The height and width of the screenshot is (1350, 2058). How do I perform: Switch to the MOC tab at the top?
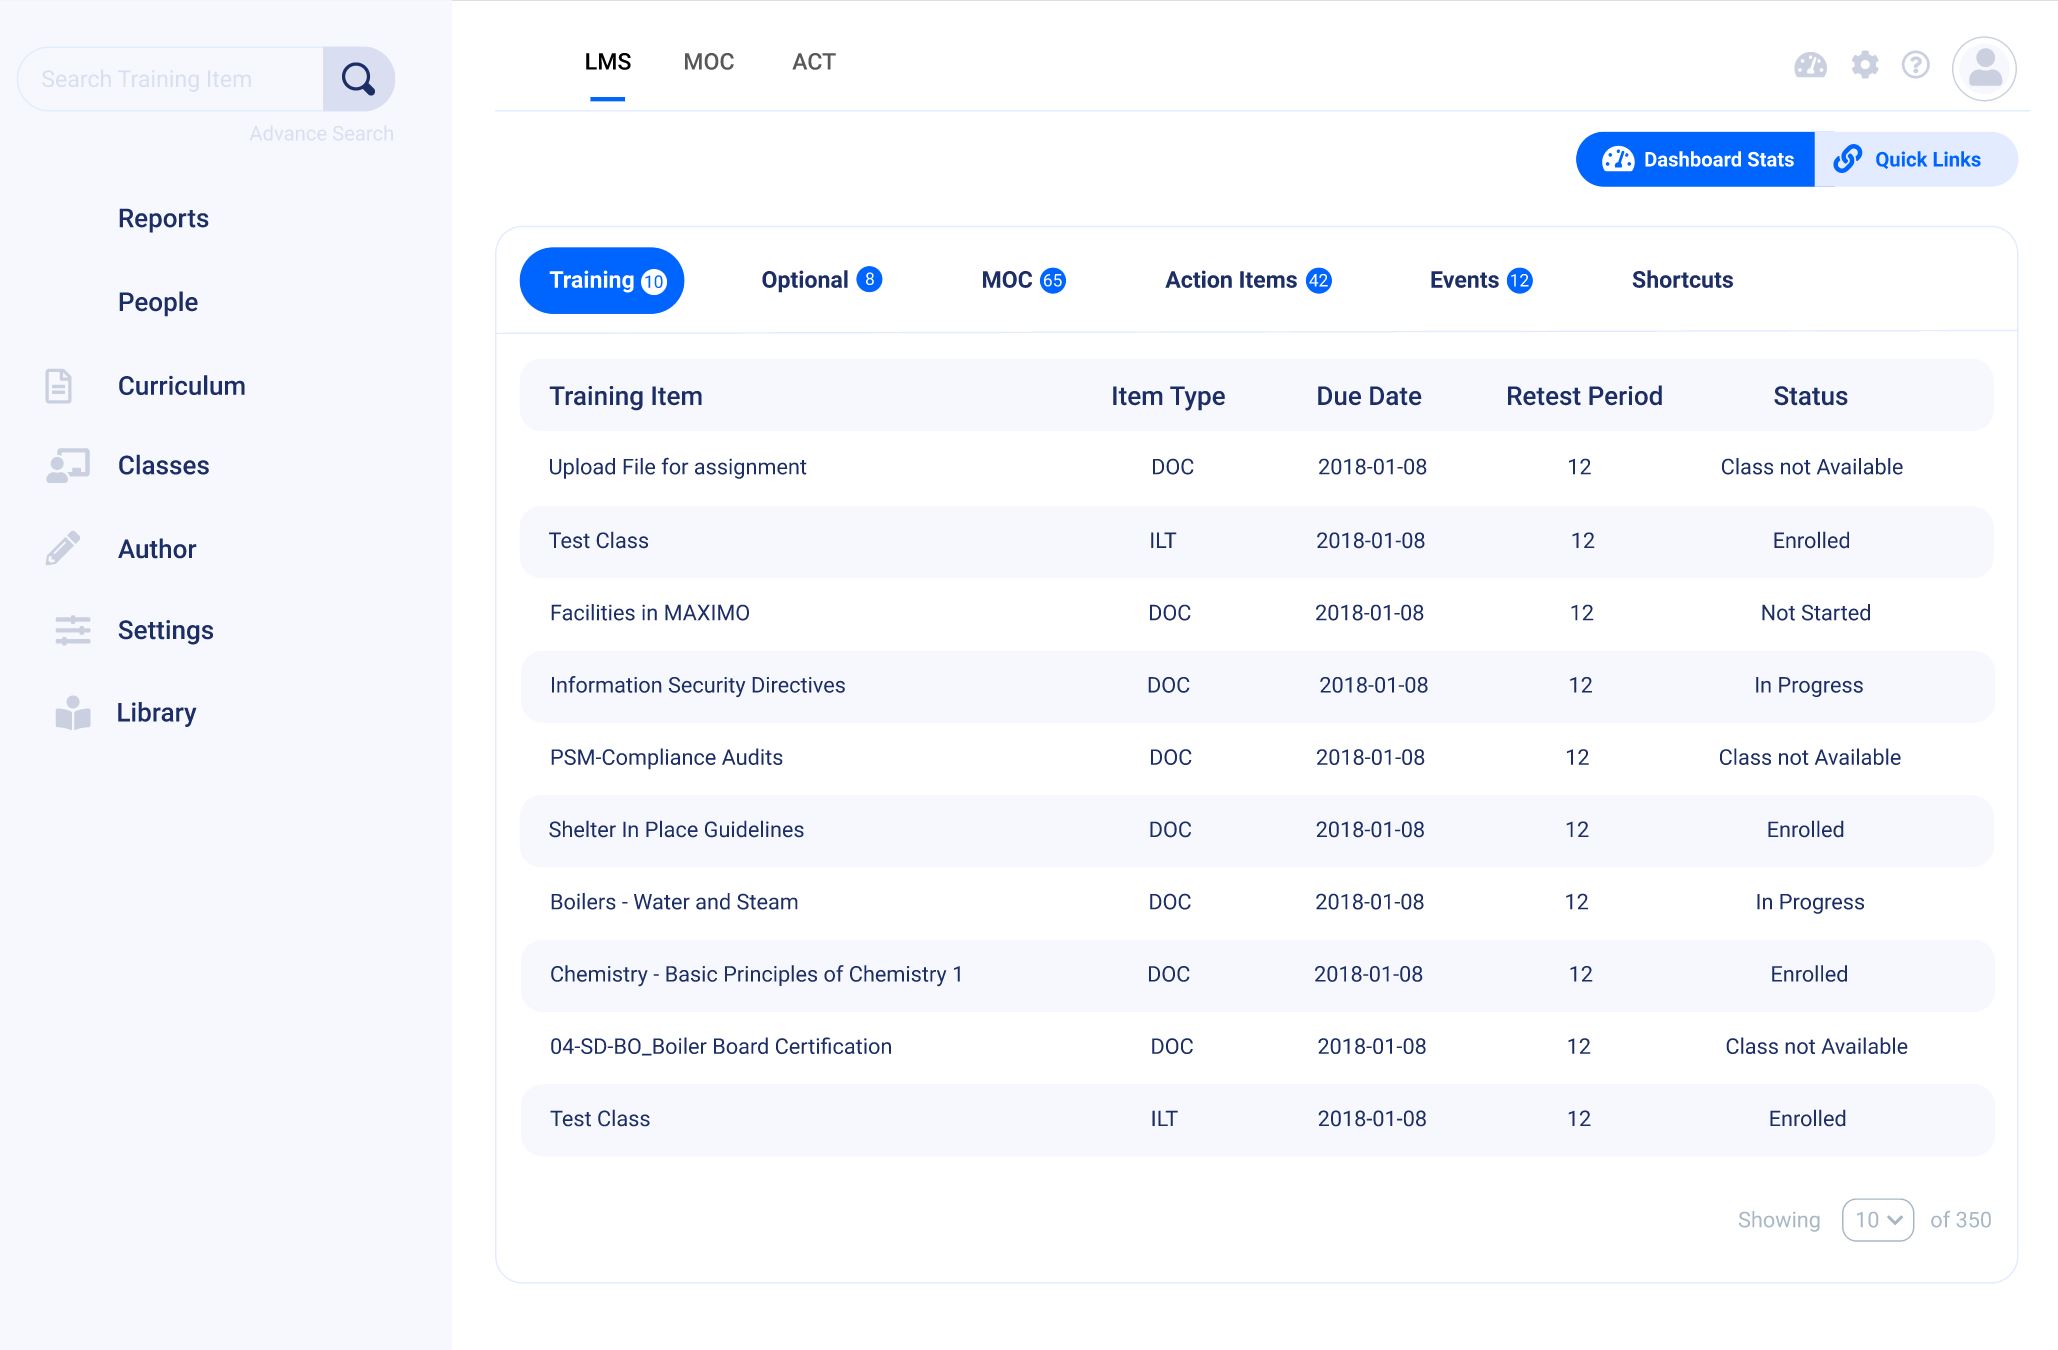click(x=709, y=62)
